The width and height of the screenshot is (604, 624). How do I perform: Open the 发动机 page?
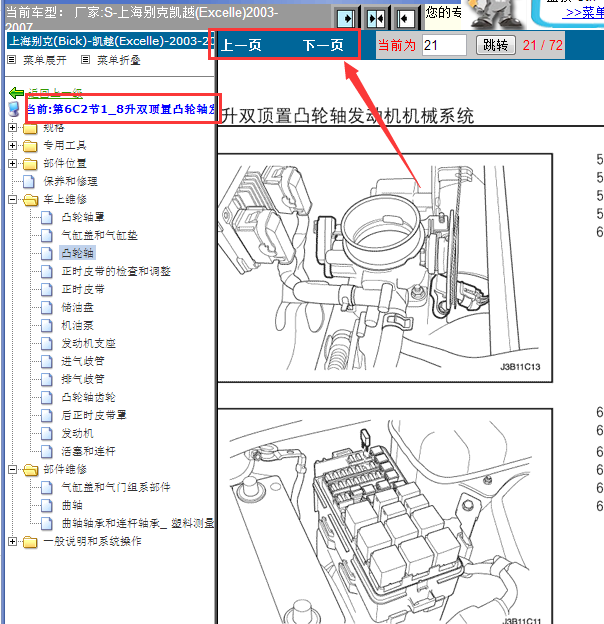[78, 433]
